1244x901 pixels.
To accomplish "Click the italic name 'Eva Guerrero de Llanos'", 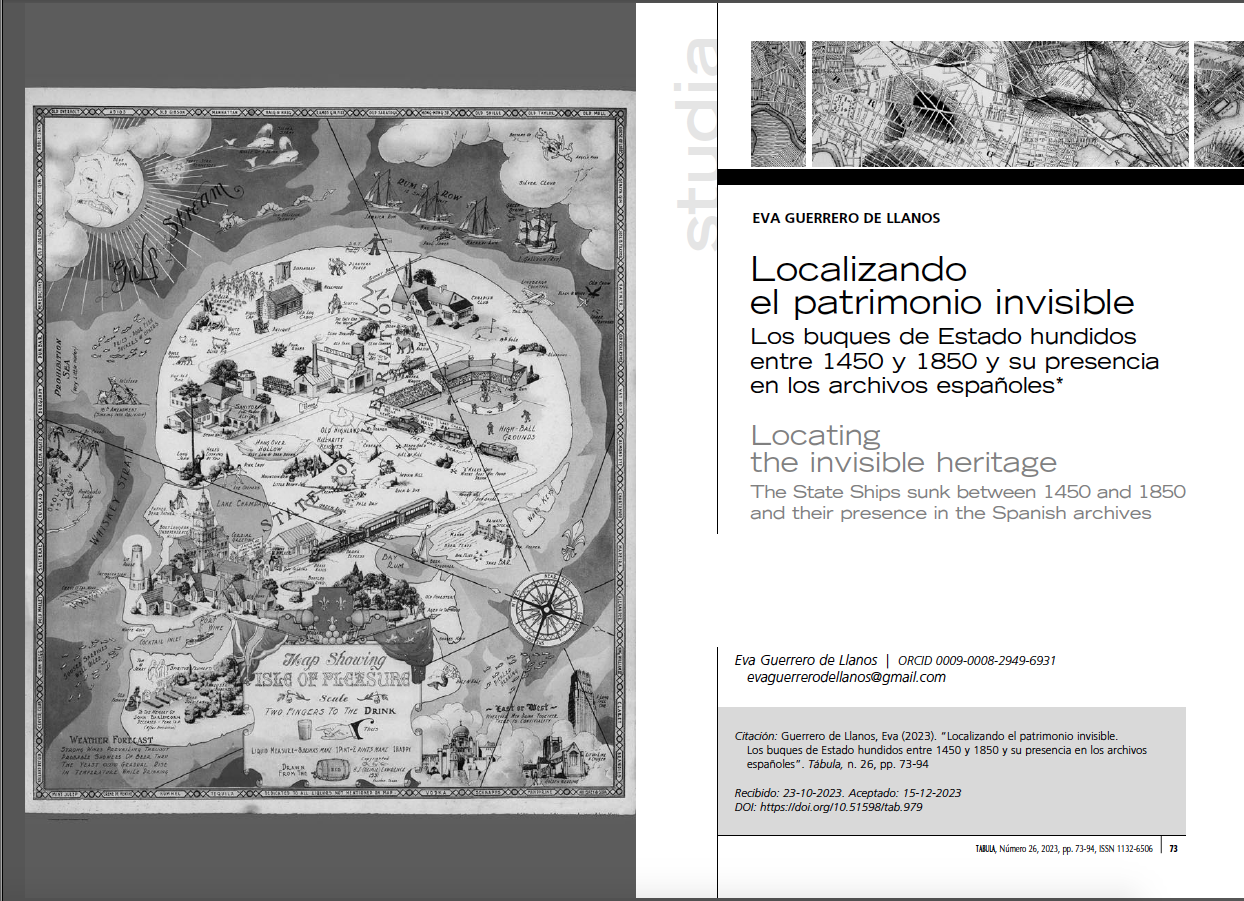I will 806,661.
